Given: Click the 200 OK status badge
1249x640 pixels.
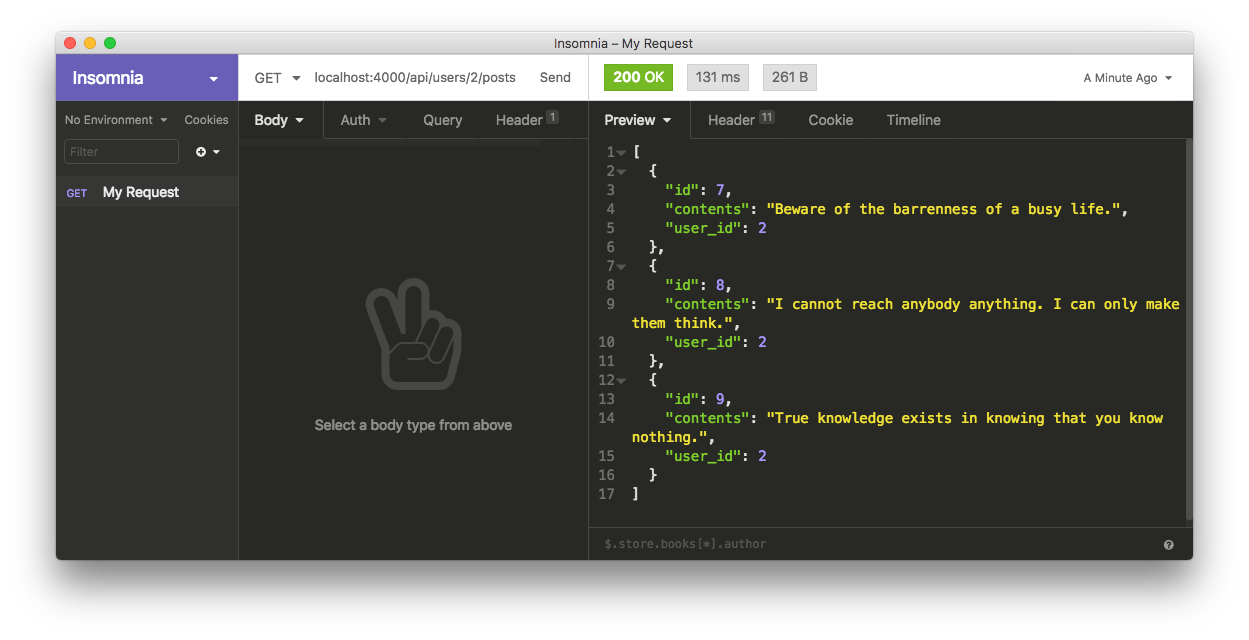Looking at the screenshot, I should tap(639, 78).
